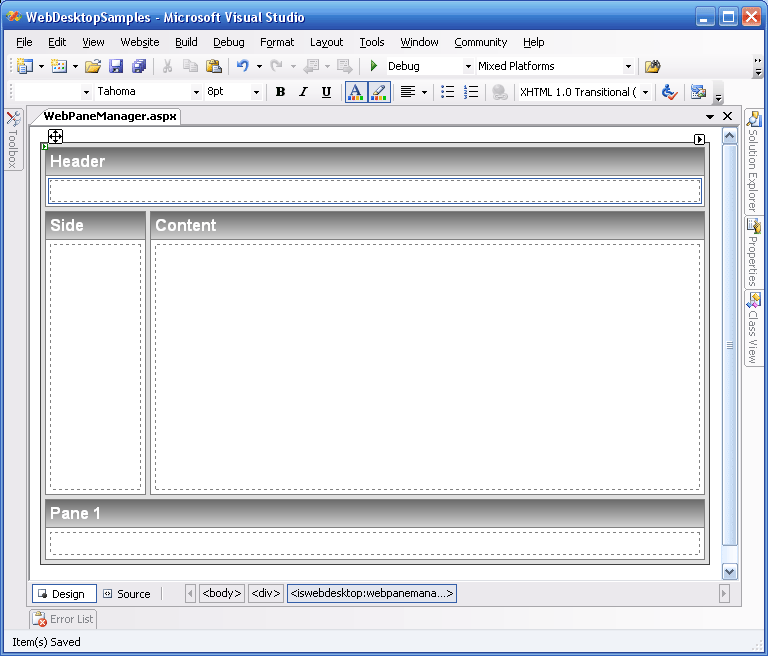Click the green Start Debugging arrow
The height and width of the screenshot is (656, 768).
click(x=374, y=66)
